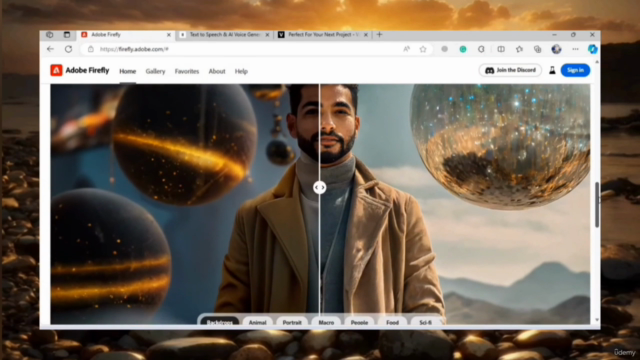Select the Portrait category pill
This screenshot has height=360, width=640.
coord(292,322)
